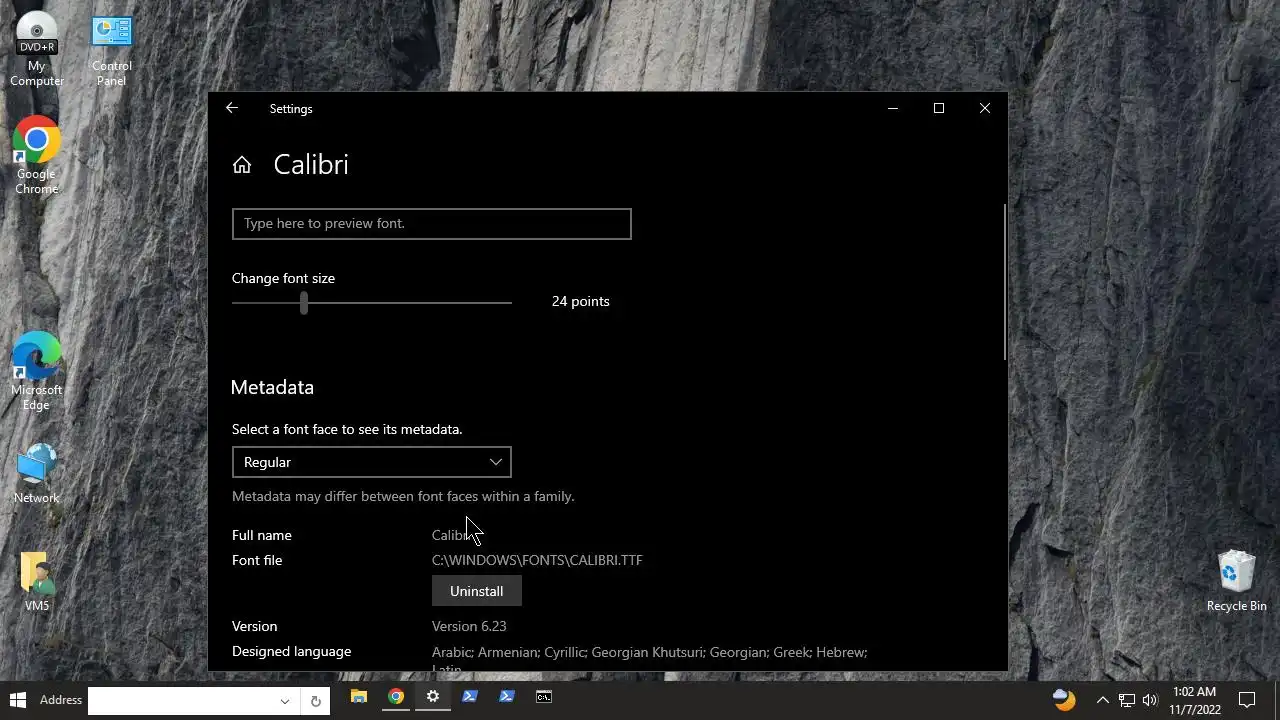The width and height of the screenshot is (1280, 720).
Task: Click refresh button beside Address bar
Action: [x=315, y=701]
